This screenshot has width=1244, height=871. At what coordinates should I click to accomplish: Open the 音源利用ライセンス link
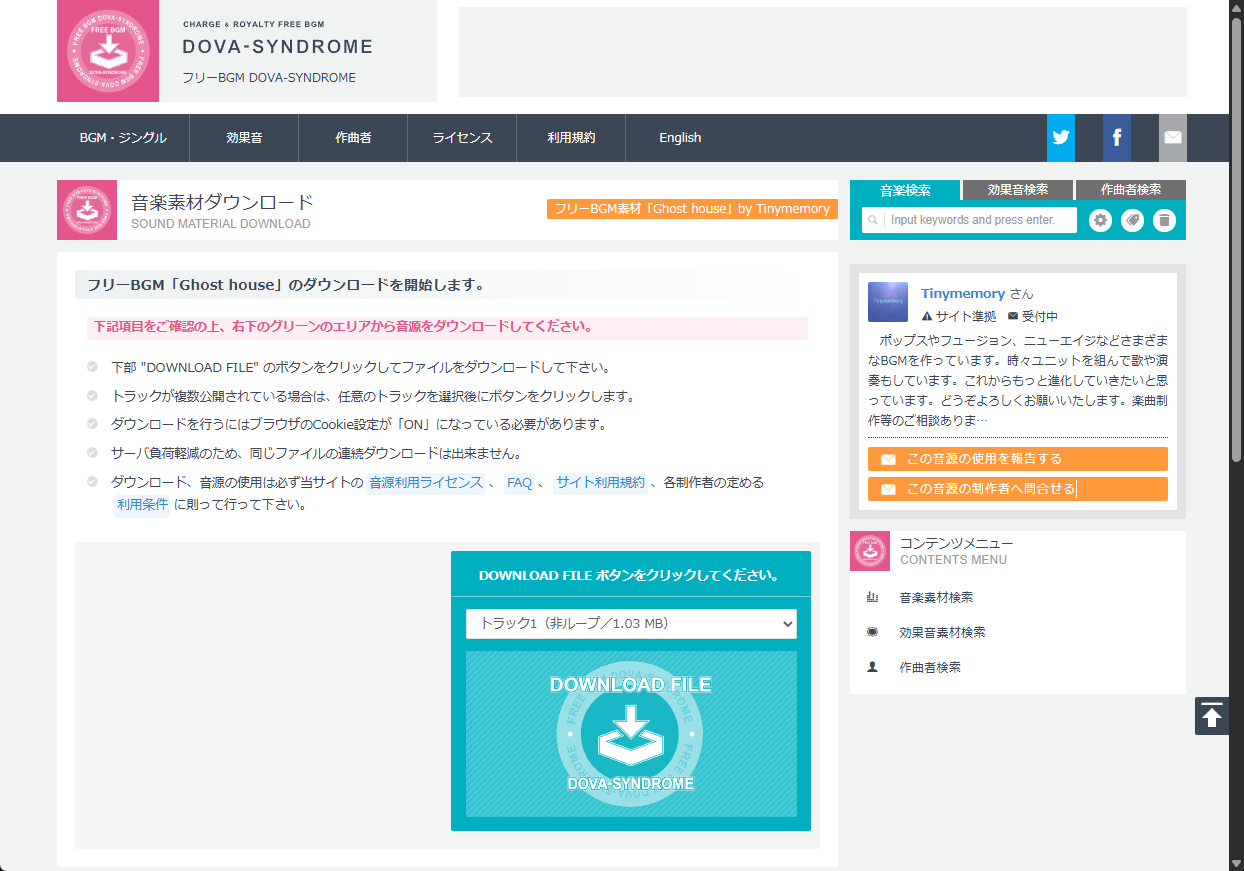pos(425,483)
